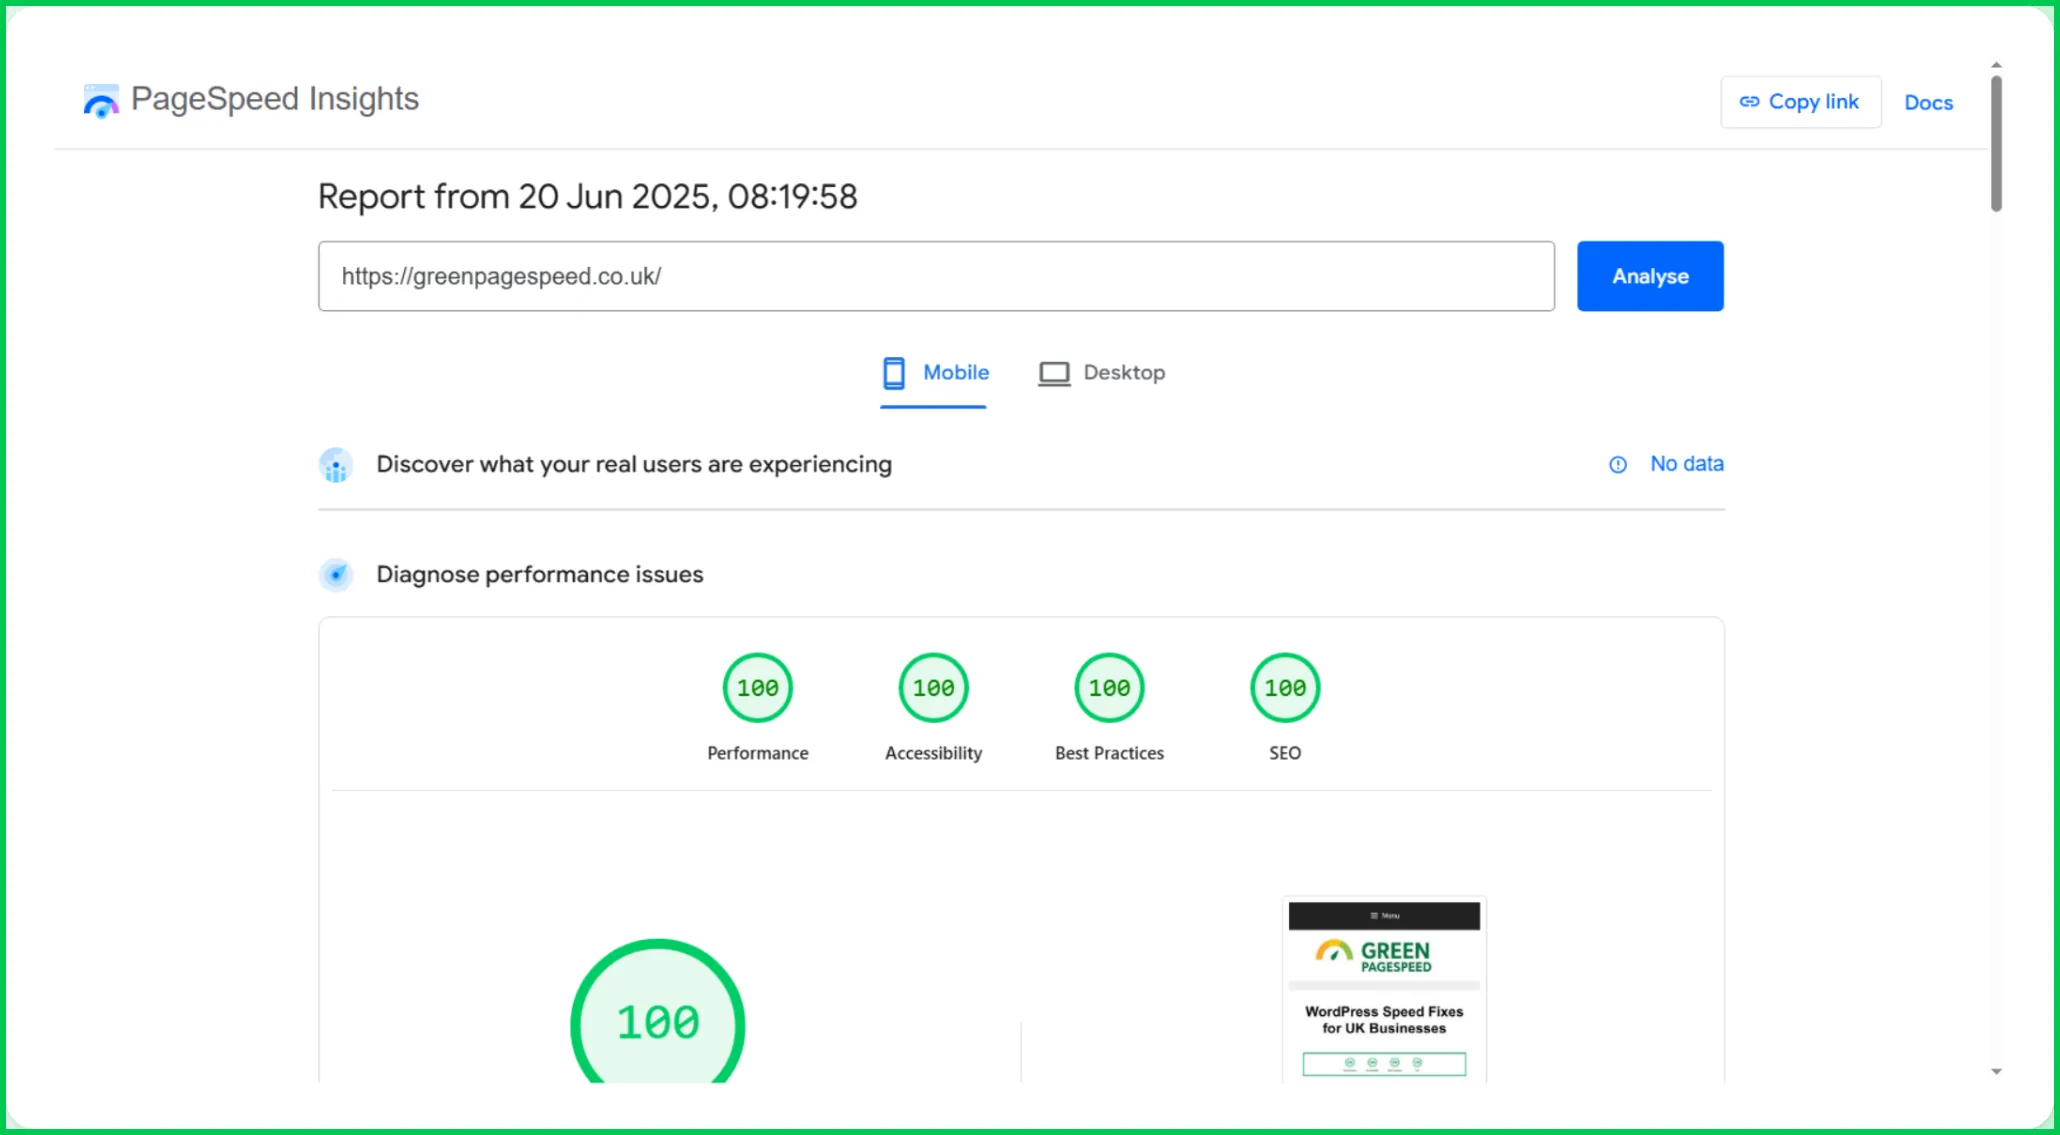Click the Green PageSpeed site screenshot thumbnail
Screen dimensions: 2060x1135
(x=1384, y=990)
